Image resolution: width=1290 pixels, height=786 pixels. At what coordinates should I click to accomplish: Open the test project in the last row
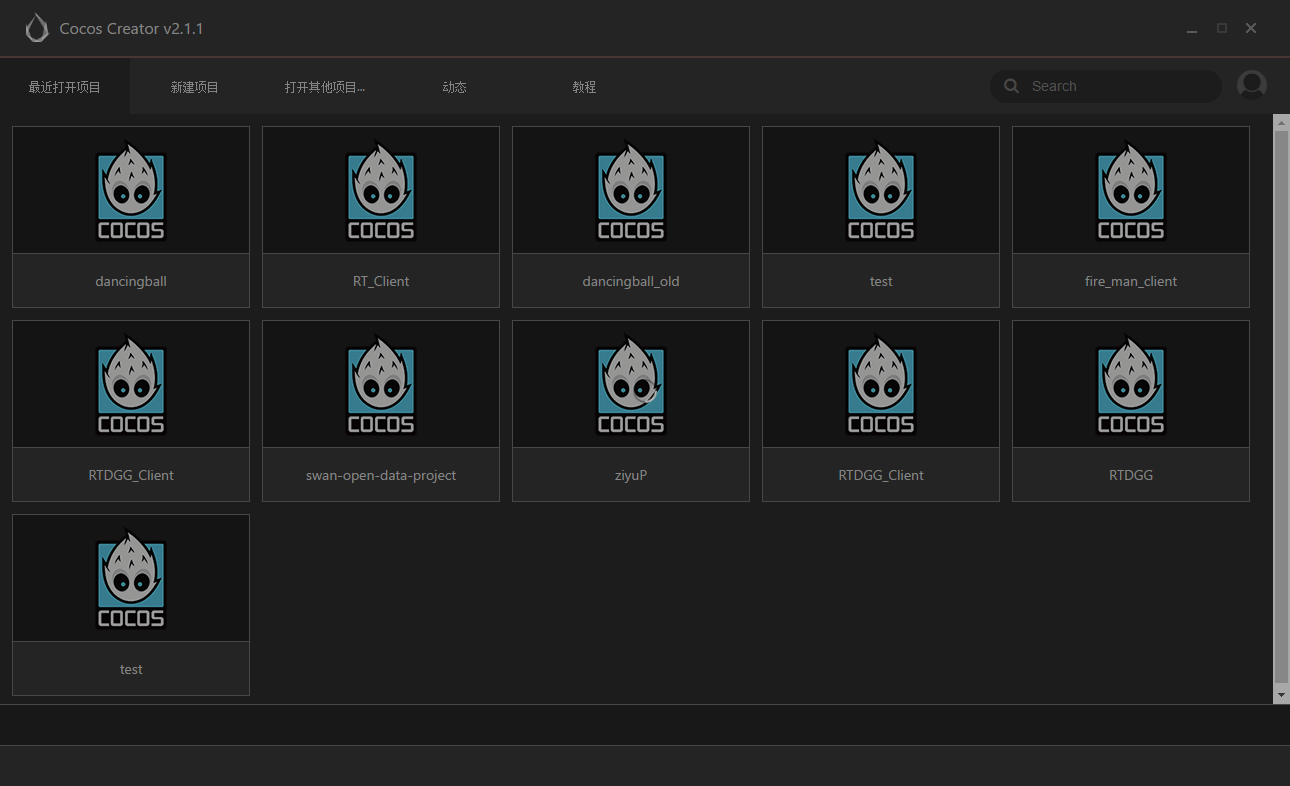click(131, 604)
